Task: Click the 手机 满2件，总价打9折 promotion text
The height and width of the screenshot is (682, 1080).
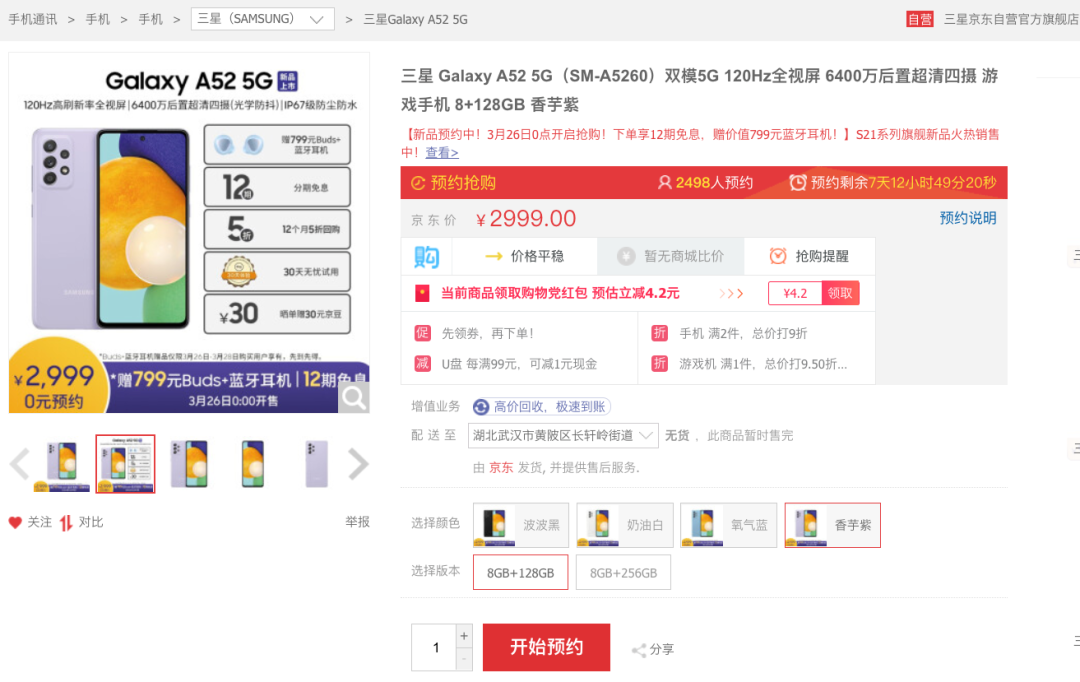Action: 743,333
